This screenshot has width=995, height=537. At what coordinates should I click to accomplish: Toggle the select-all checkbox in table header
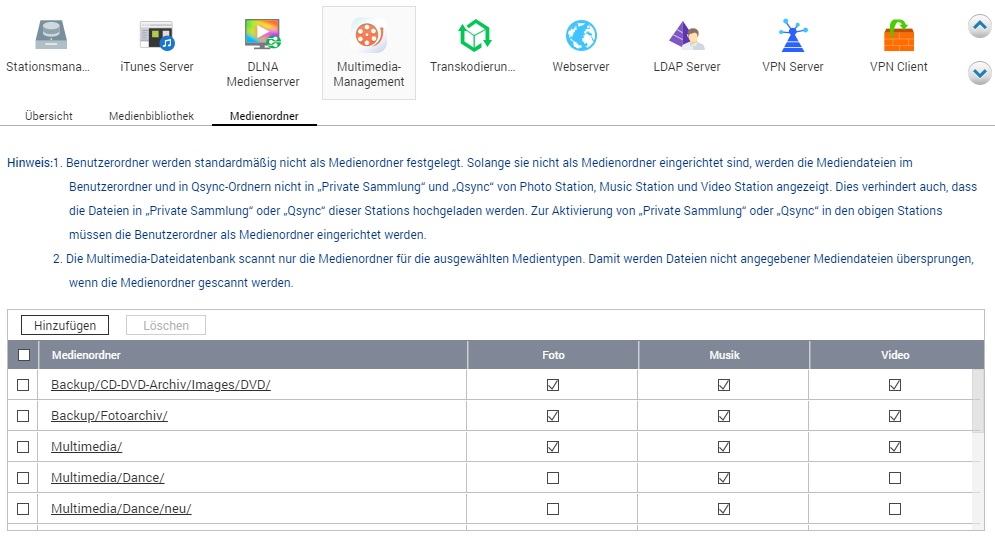click(x=24, y=355)
